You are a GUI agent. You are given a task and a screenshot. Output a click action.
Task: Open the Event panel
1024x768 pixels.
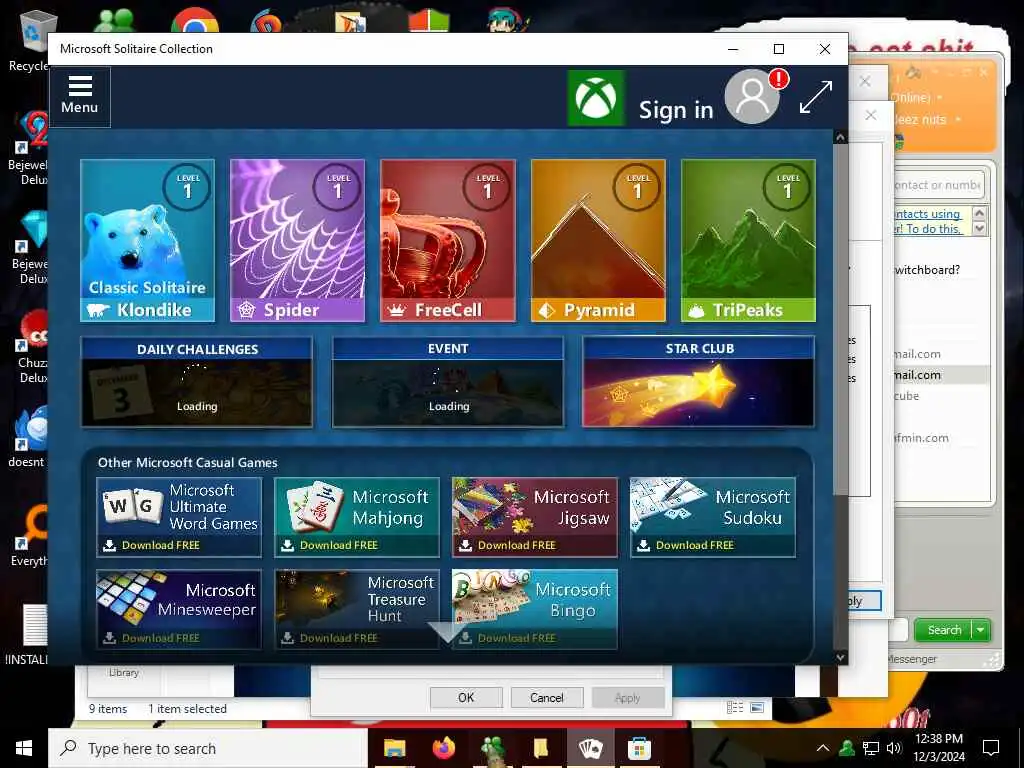click(448, 382)
